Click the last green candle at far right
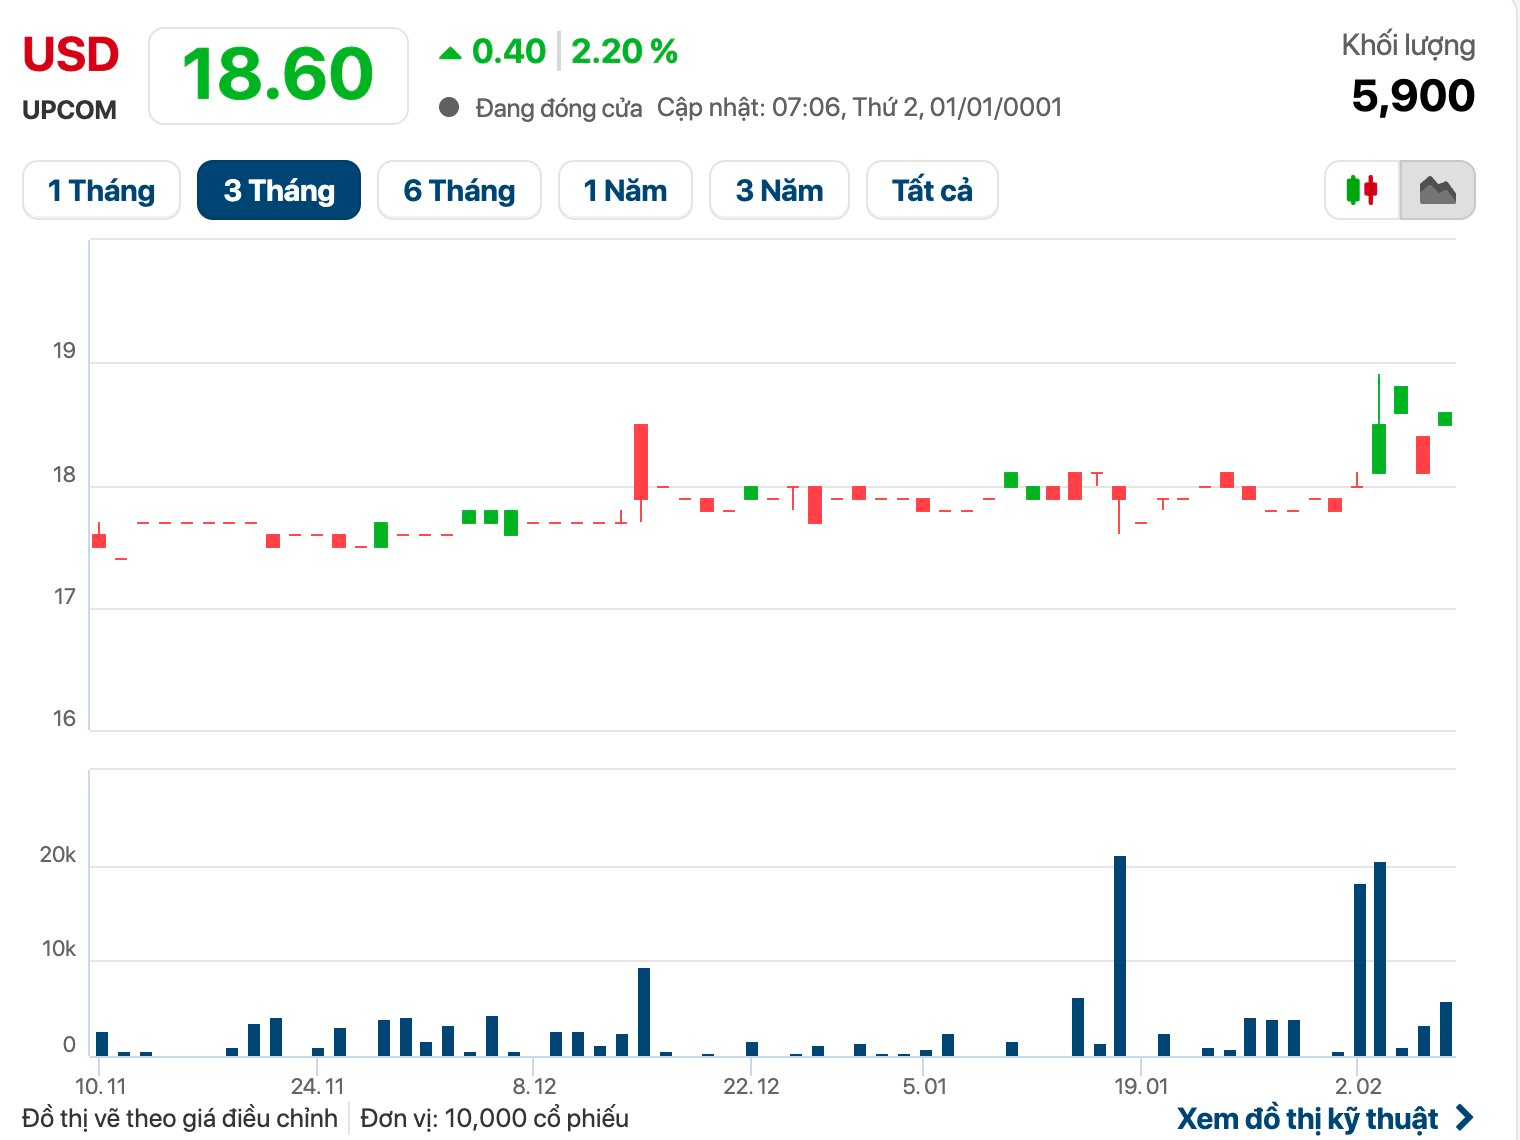 [1445, 419]
